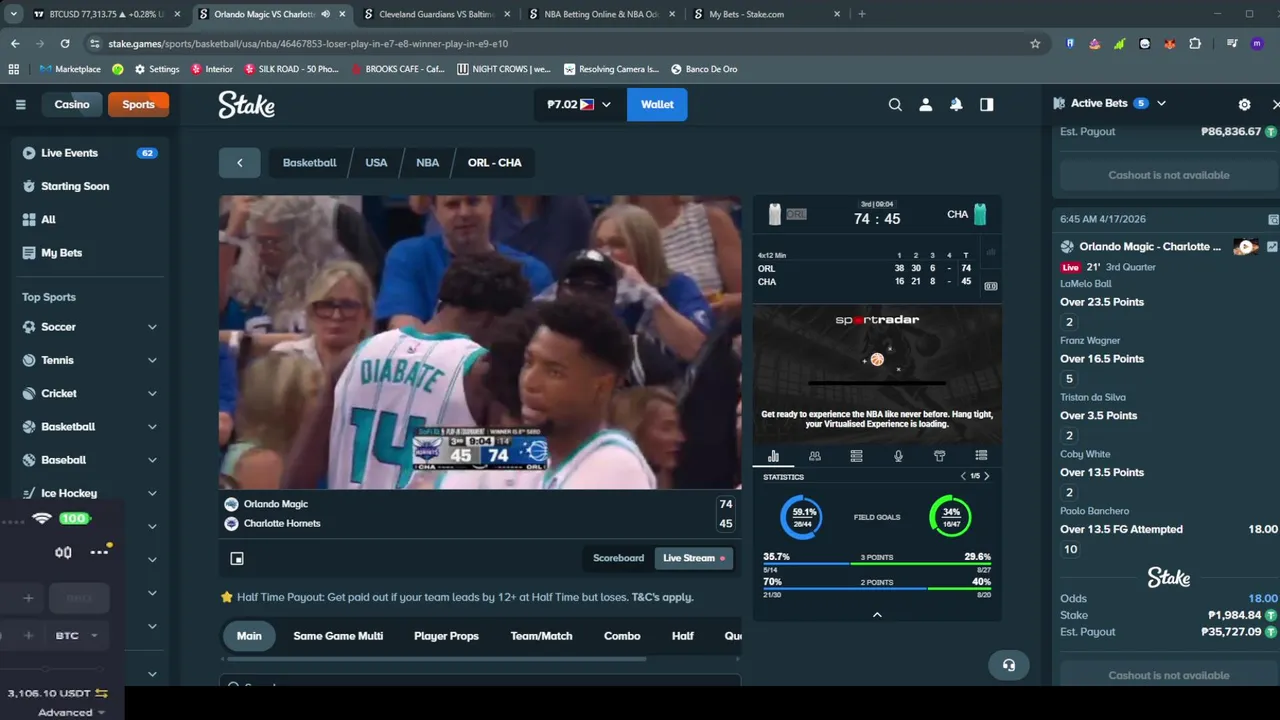Image resolution: width=1280 pixels, height=720 pixels.
Task: Open the BTC currency dropdown in overlay
Action: (x=76, y=635)
